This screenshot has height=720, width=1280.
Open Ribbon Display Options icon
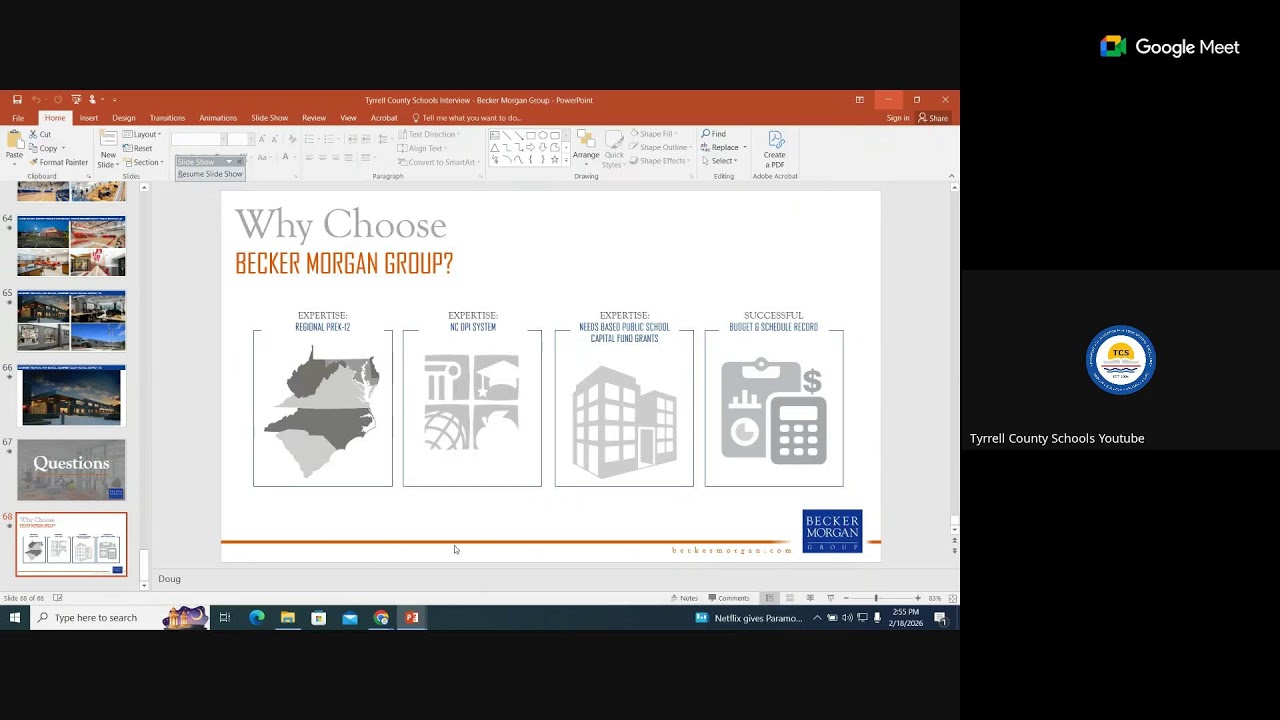(859, 100)
